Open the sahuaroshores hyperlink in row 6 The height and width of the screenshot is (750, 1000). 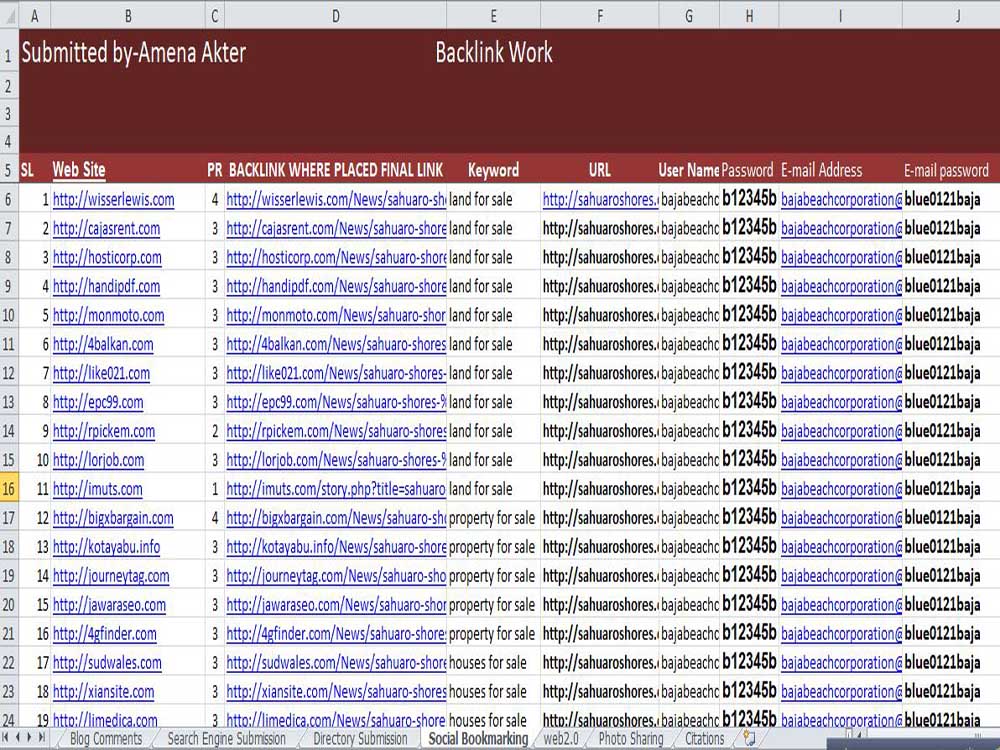click(x=599, y=200)
